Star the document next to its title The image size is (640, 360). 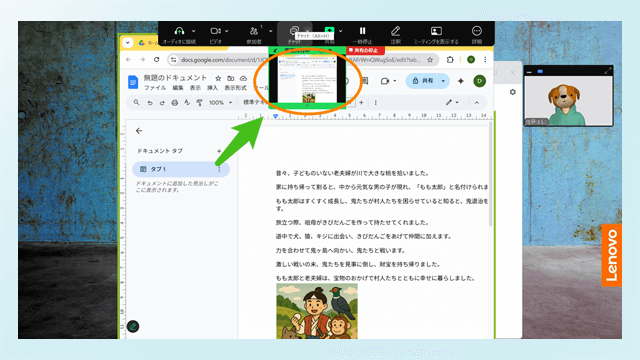tap(218, 78)
